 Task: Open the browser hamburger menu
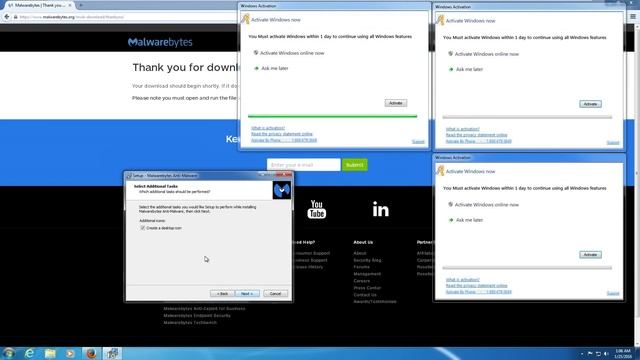633,17
